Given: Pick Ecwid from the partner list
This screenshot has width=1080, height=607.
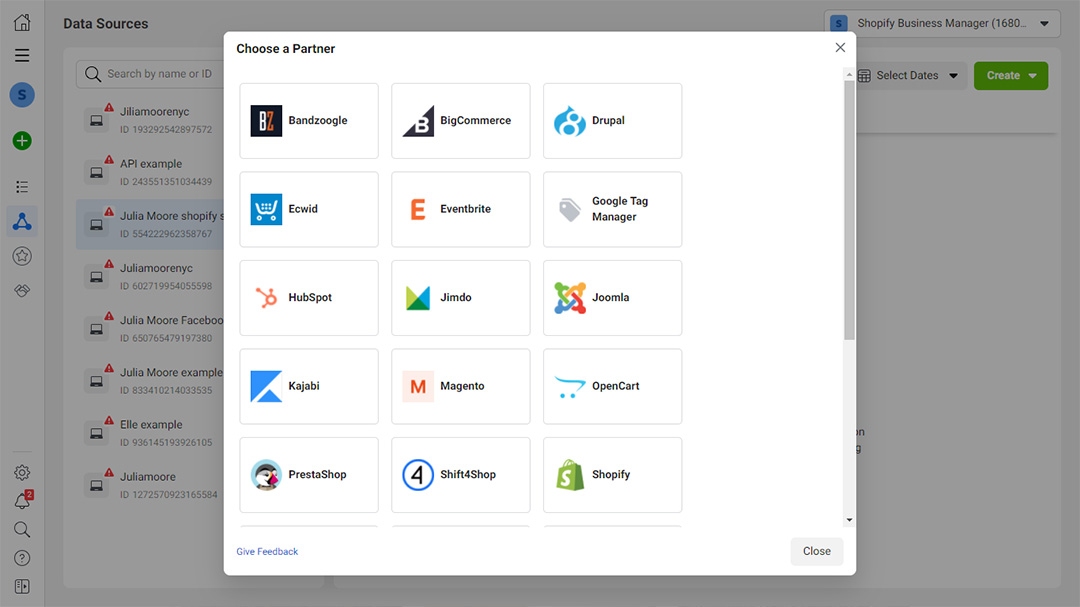Looking at the screenshot, I should coord(309,209).
